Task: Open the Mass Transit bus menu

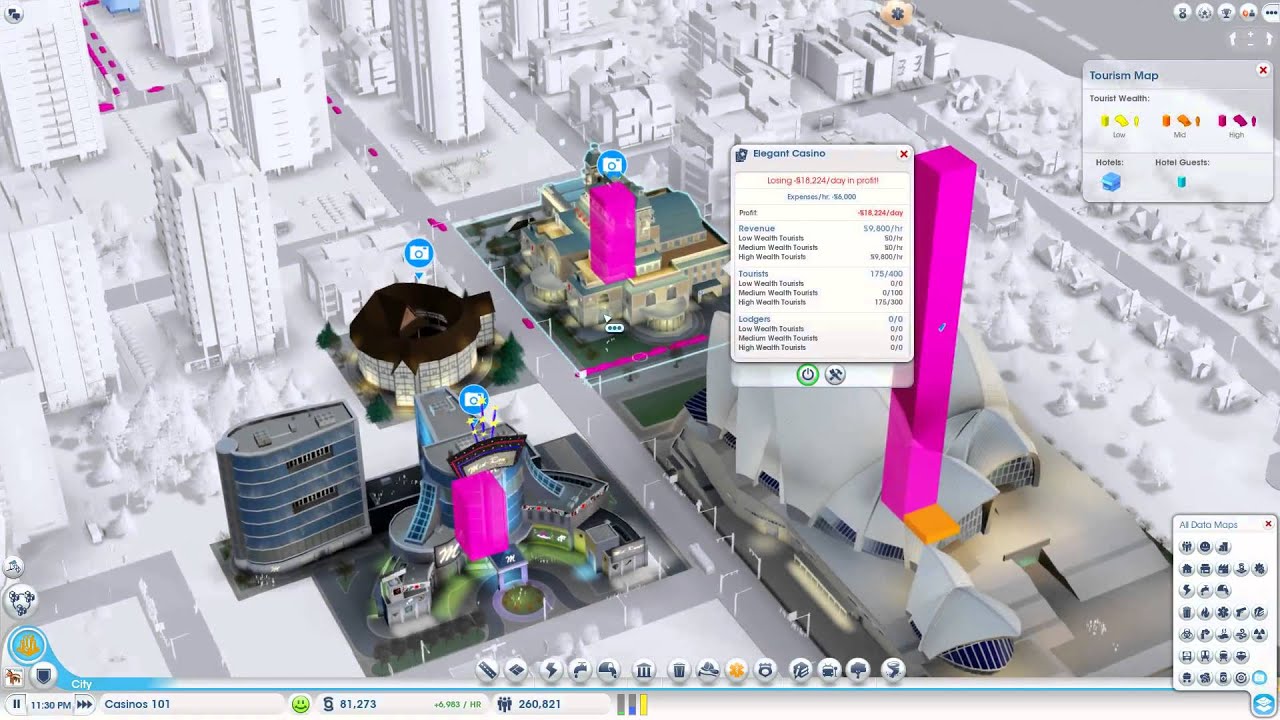Action: pyautogui.click(x=829, y=670)
